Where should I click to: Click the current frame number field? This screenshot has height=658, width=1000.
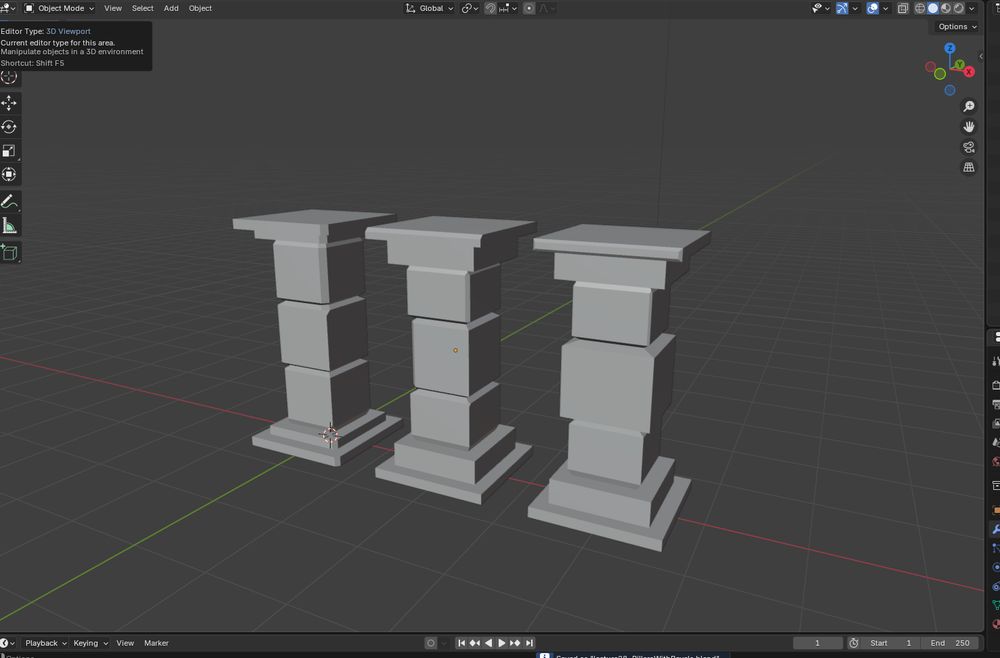tap(817, 643)
